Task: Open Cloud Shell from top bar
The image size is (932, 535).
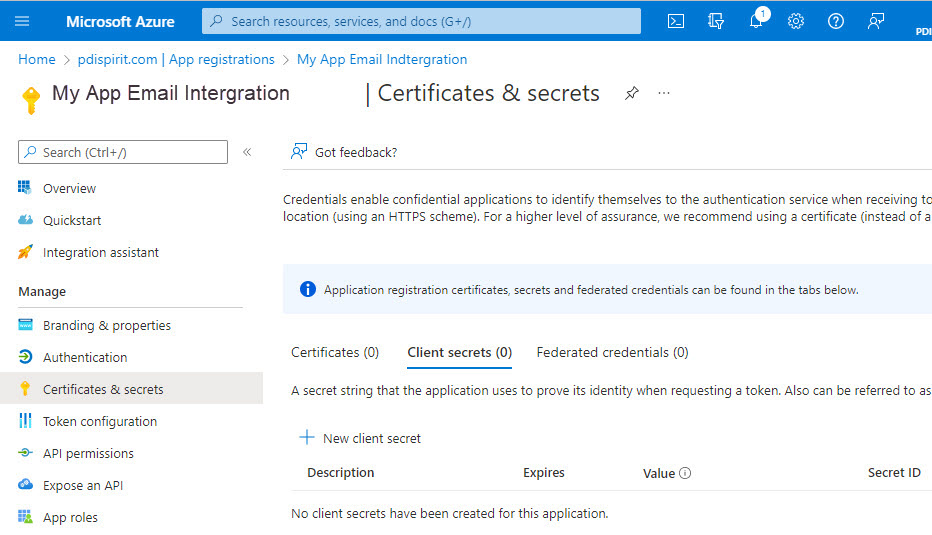Action: coord(676,21)
